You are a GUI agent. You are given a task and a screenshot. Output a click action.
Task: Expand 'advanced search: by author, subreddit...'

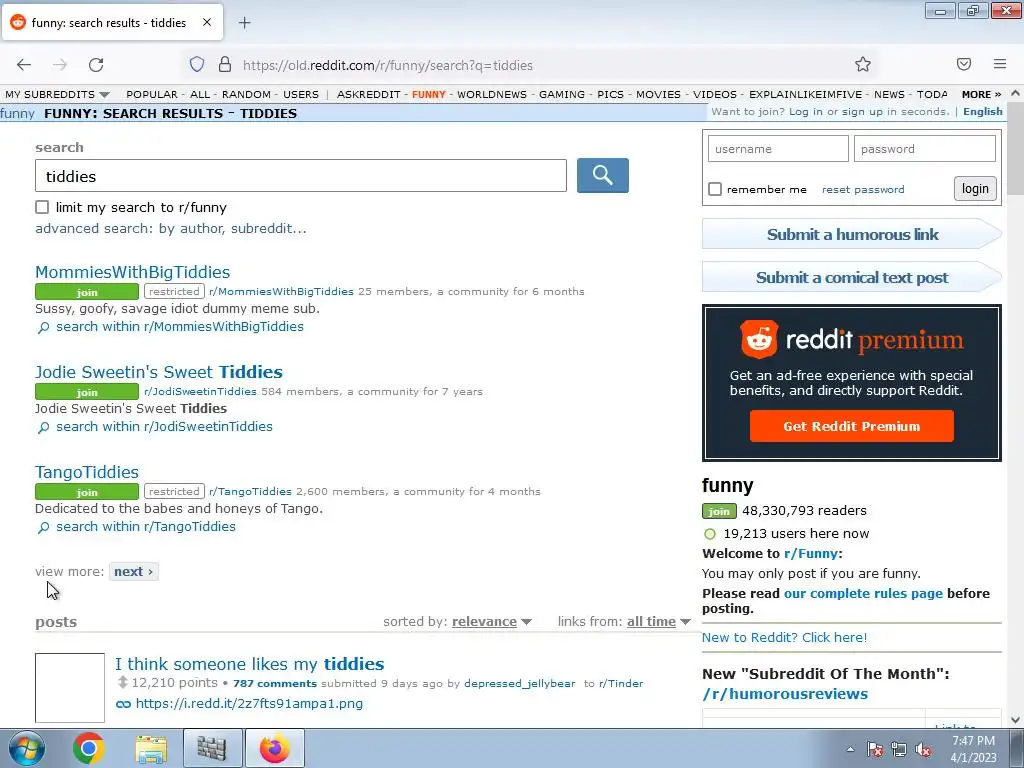pyautogui.click(x=170, y=229)
